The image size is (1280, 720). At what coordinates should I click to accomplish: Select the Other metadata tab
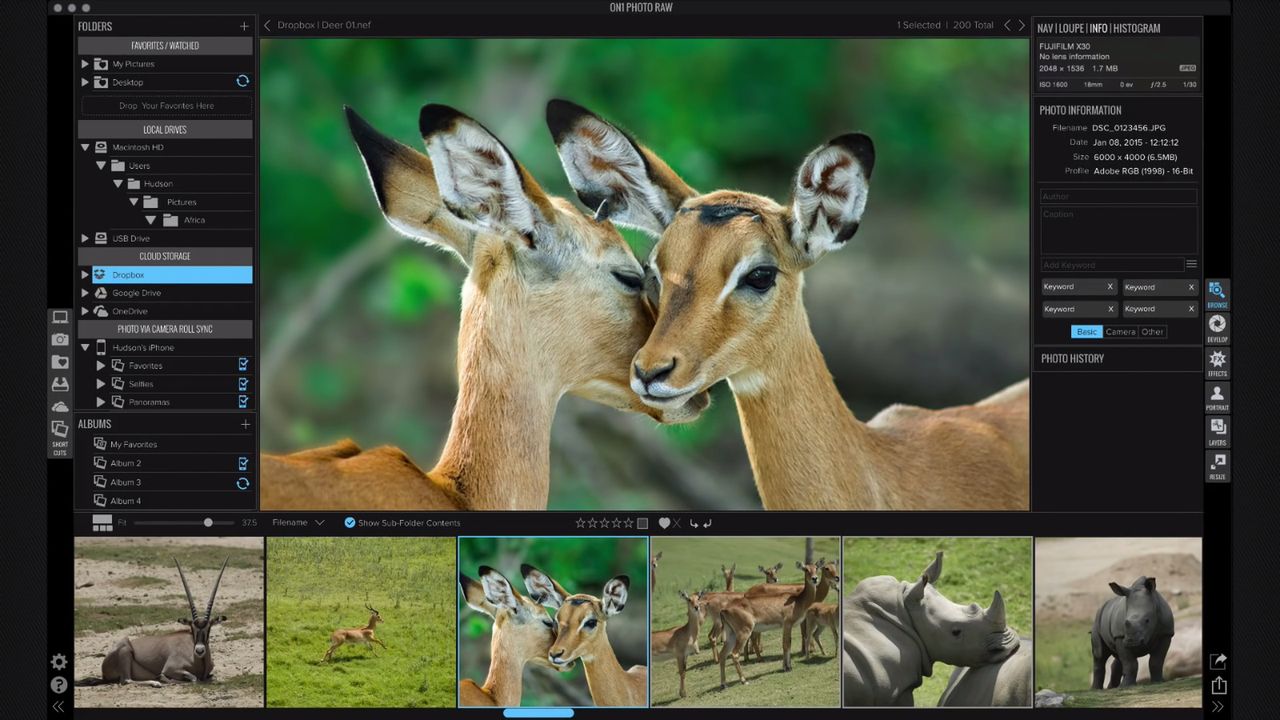(x=1153, y=332)
